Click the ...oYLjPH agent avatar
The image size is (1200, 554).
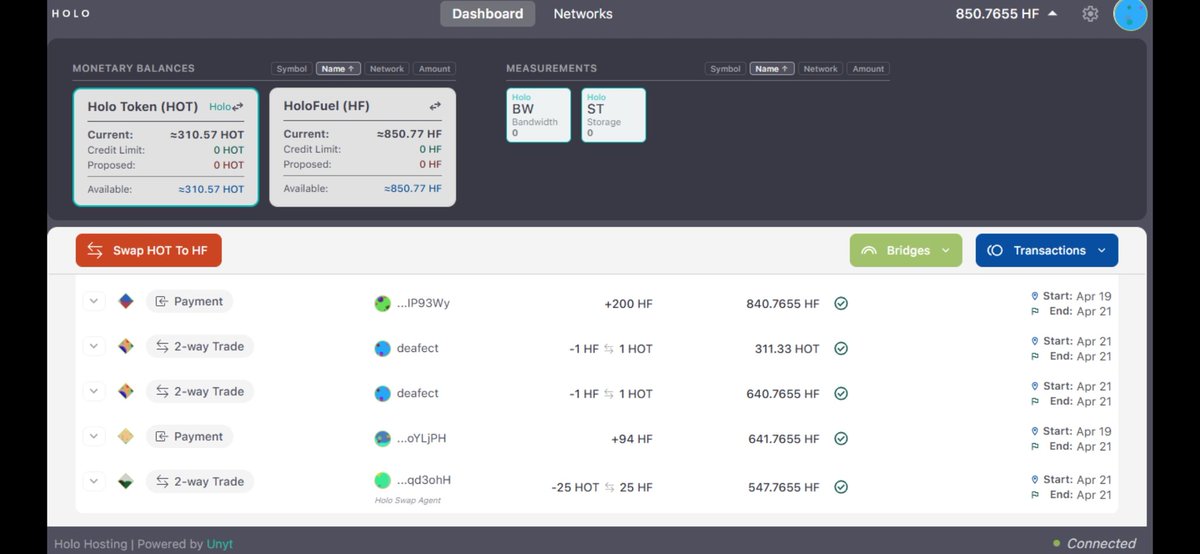click(382, 438)
